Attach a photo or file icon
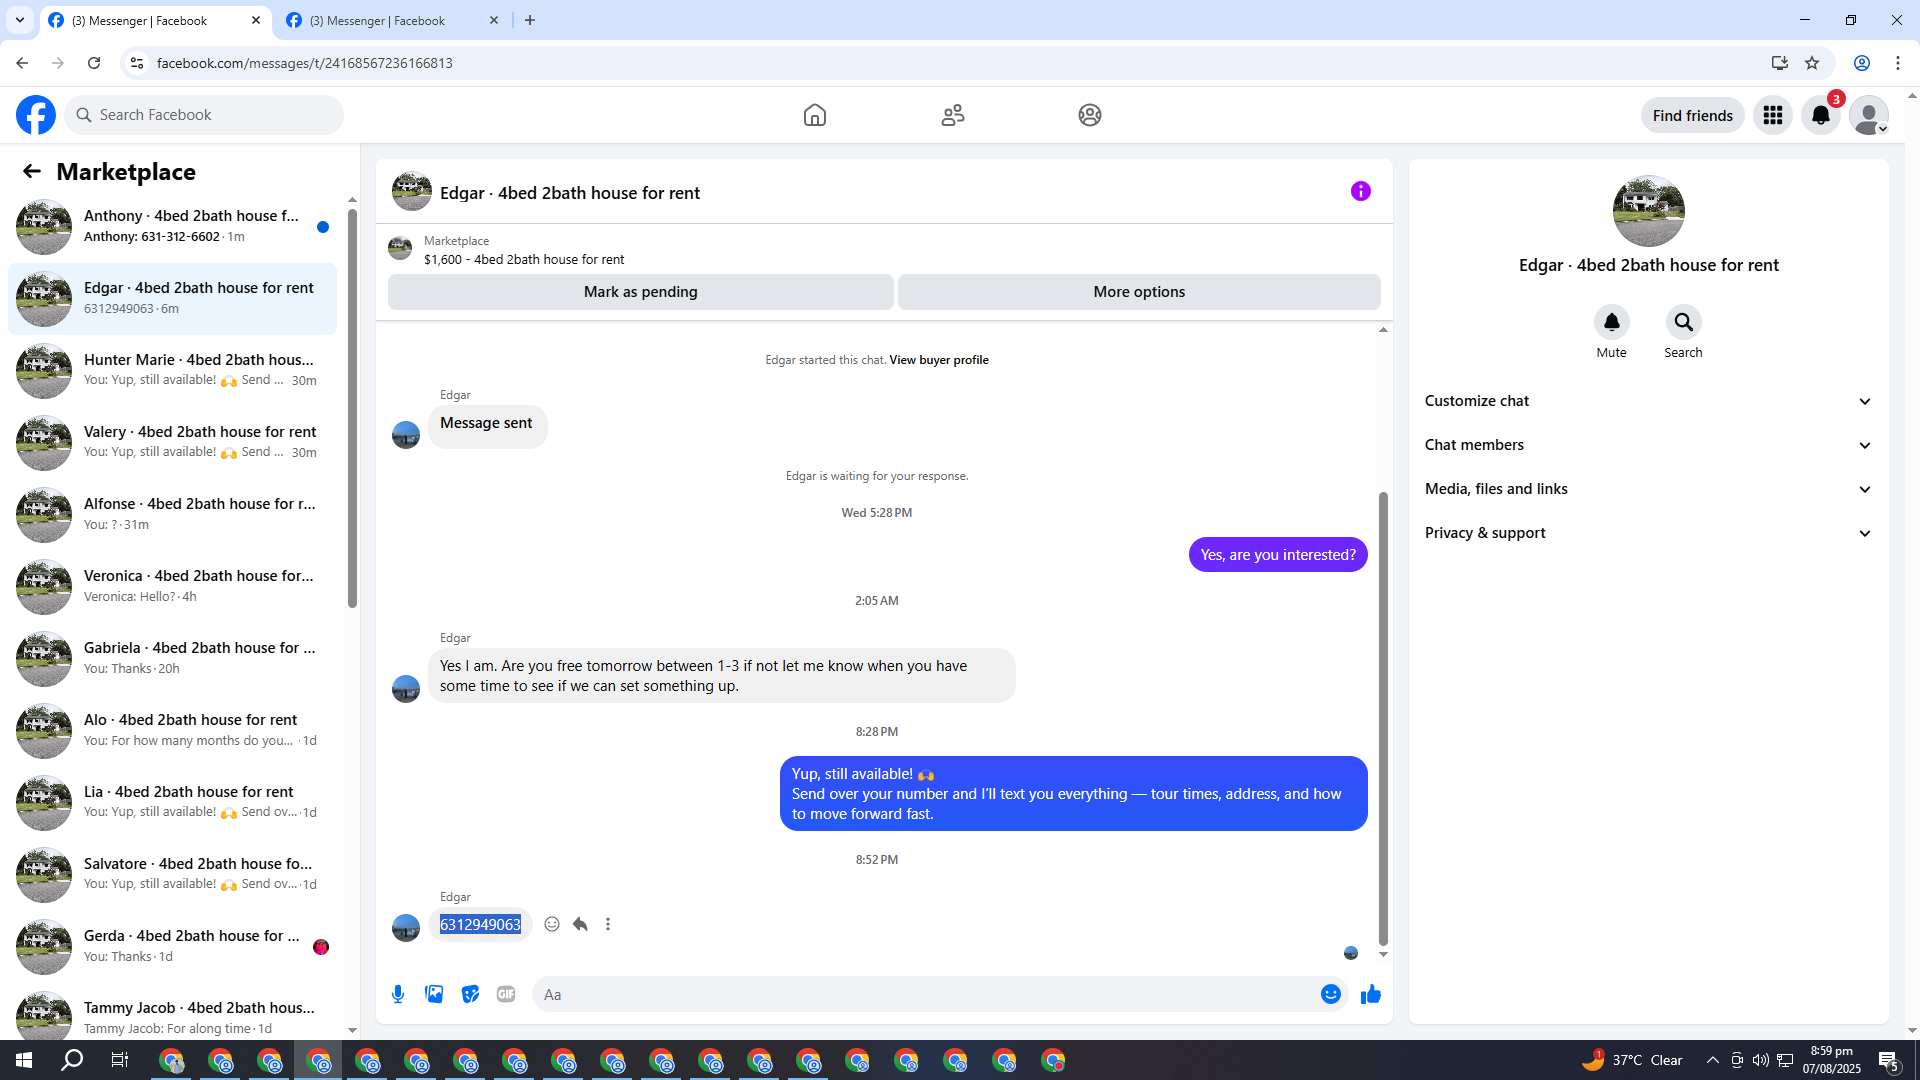Image resolution: width=1920 pixels, height=1080 pixels. [434, 994]
